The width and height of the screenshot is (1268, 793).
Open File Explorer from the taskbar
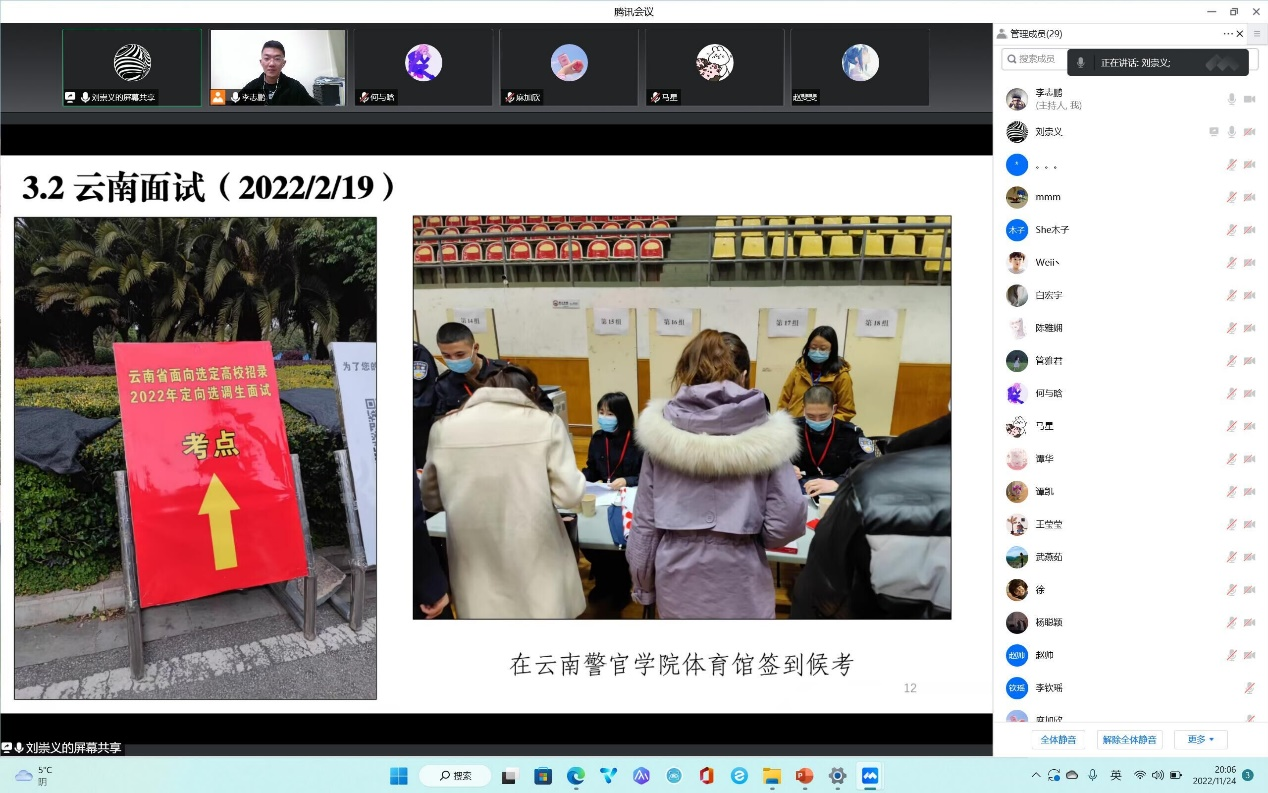[x=771, y=776]
